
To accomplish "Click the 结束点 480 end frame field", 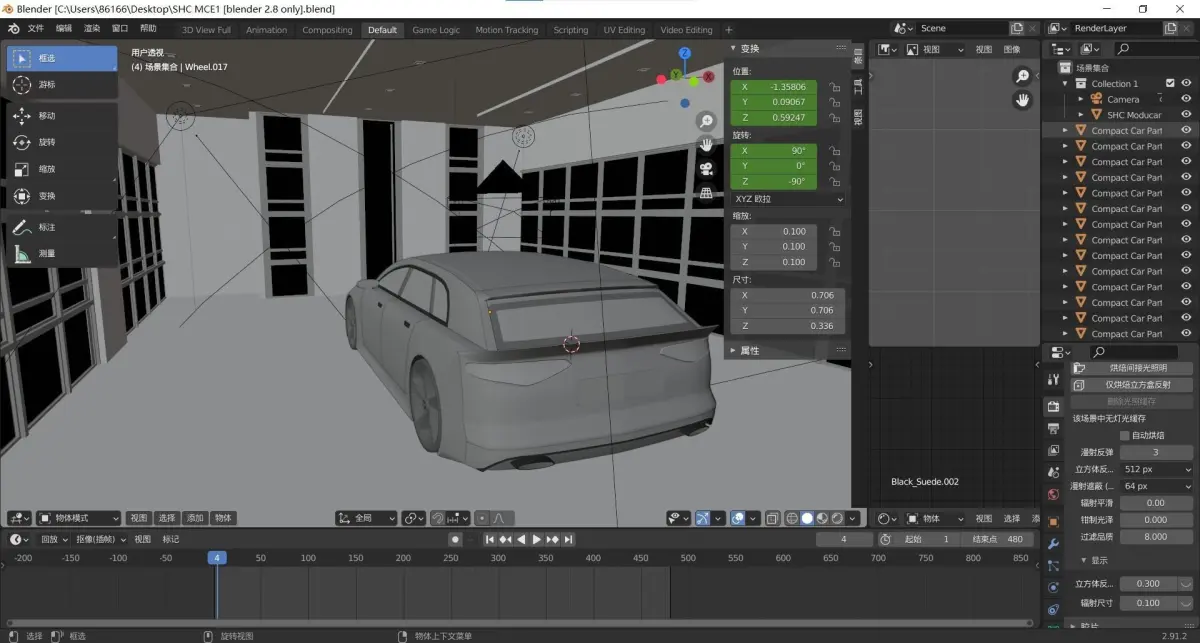I will (1000, 539).
